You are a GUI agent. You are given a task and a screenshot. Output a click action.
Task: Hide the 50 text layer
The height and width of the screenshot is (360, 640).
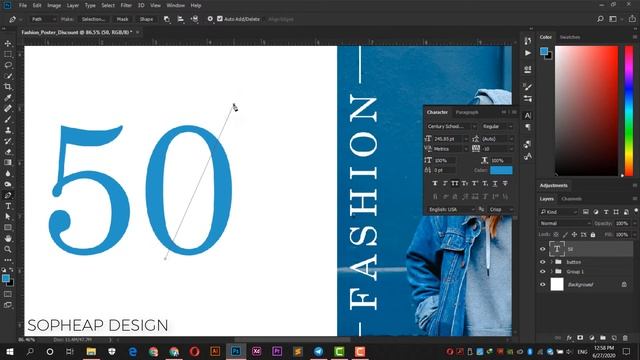(x=542, y=249)
